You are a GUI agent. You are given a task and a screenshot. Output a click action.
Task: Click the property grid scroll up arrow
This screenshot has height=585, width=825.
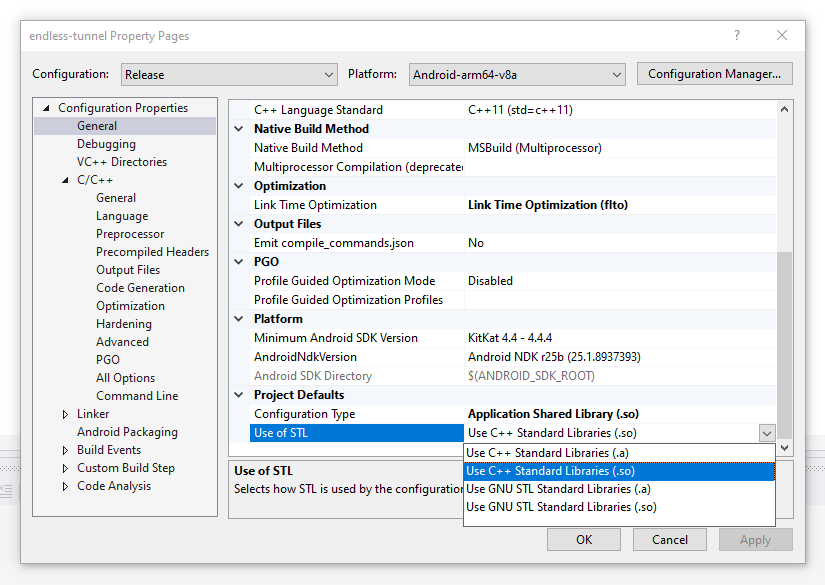coord(785,110)
